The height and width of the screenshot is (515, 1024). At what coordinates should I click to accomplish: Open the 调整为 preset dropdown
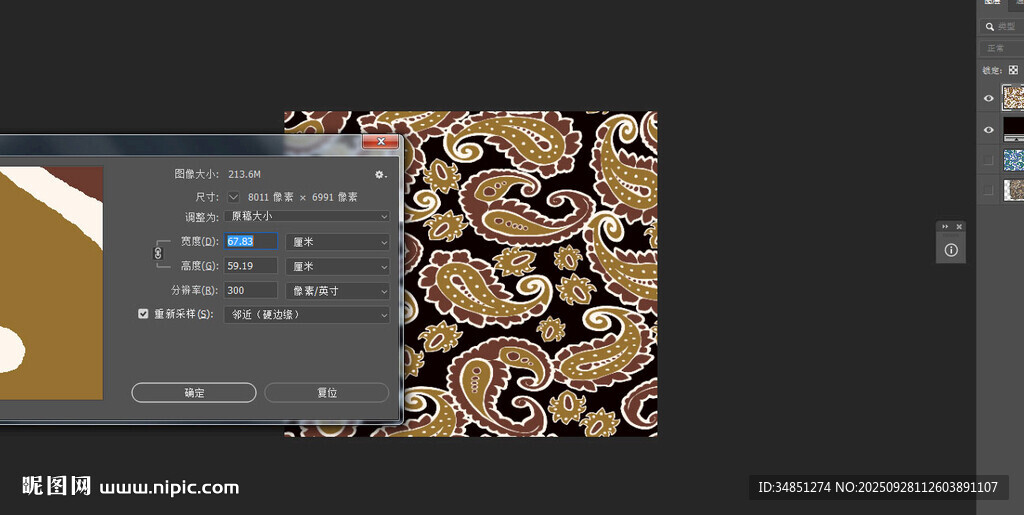tap(308, 216)
